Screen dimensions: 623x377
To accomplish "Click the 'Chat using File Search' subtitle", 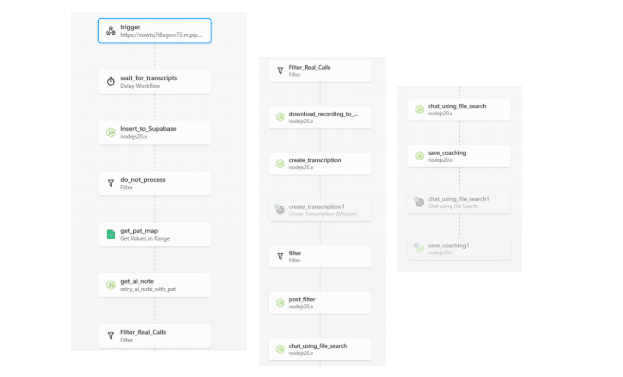I will (x=453, y=206).
